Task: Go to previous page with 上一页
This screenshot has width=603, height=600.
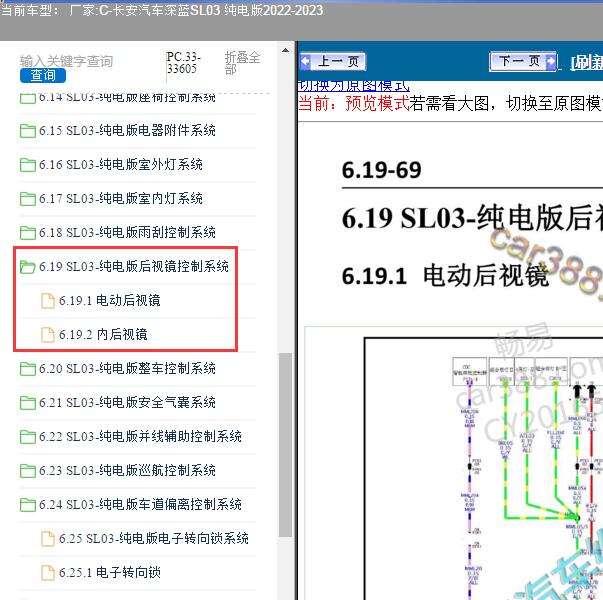Action: (333, 62)
